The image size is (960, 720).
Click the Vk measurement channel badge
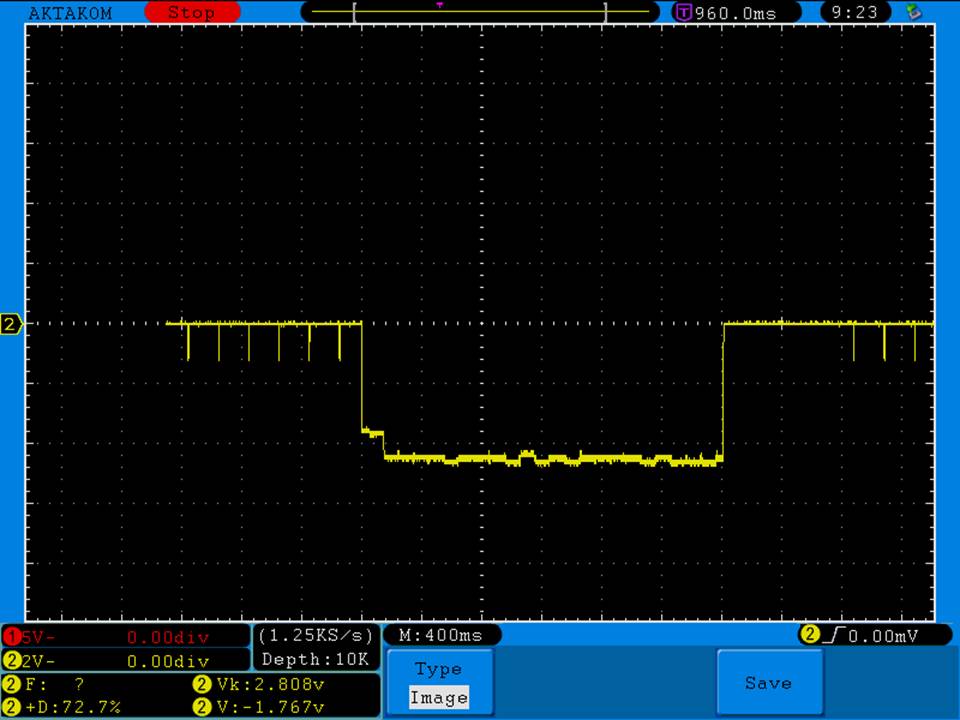coord(200,685)
